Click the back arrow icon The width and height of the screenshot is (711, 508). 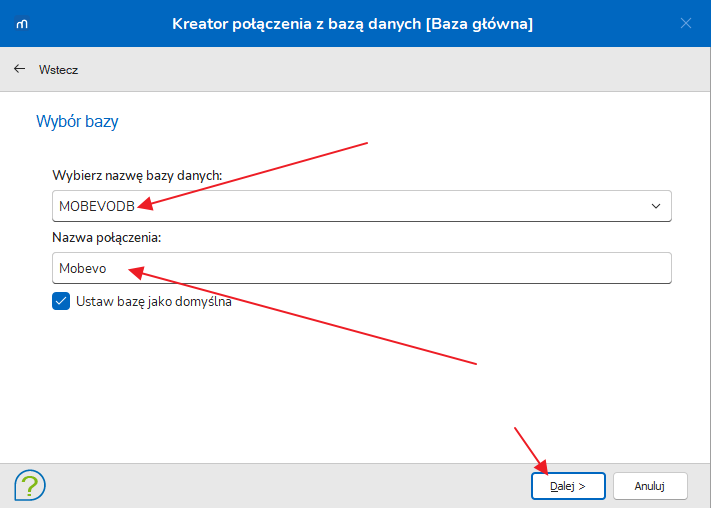[x=19, y=69]
